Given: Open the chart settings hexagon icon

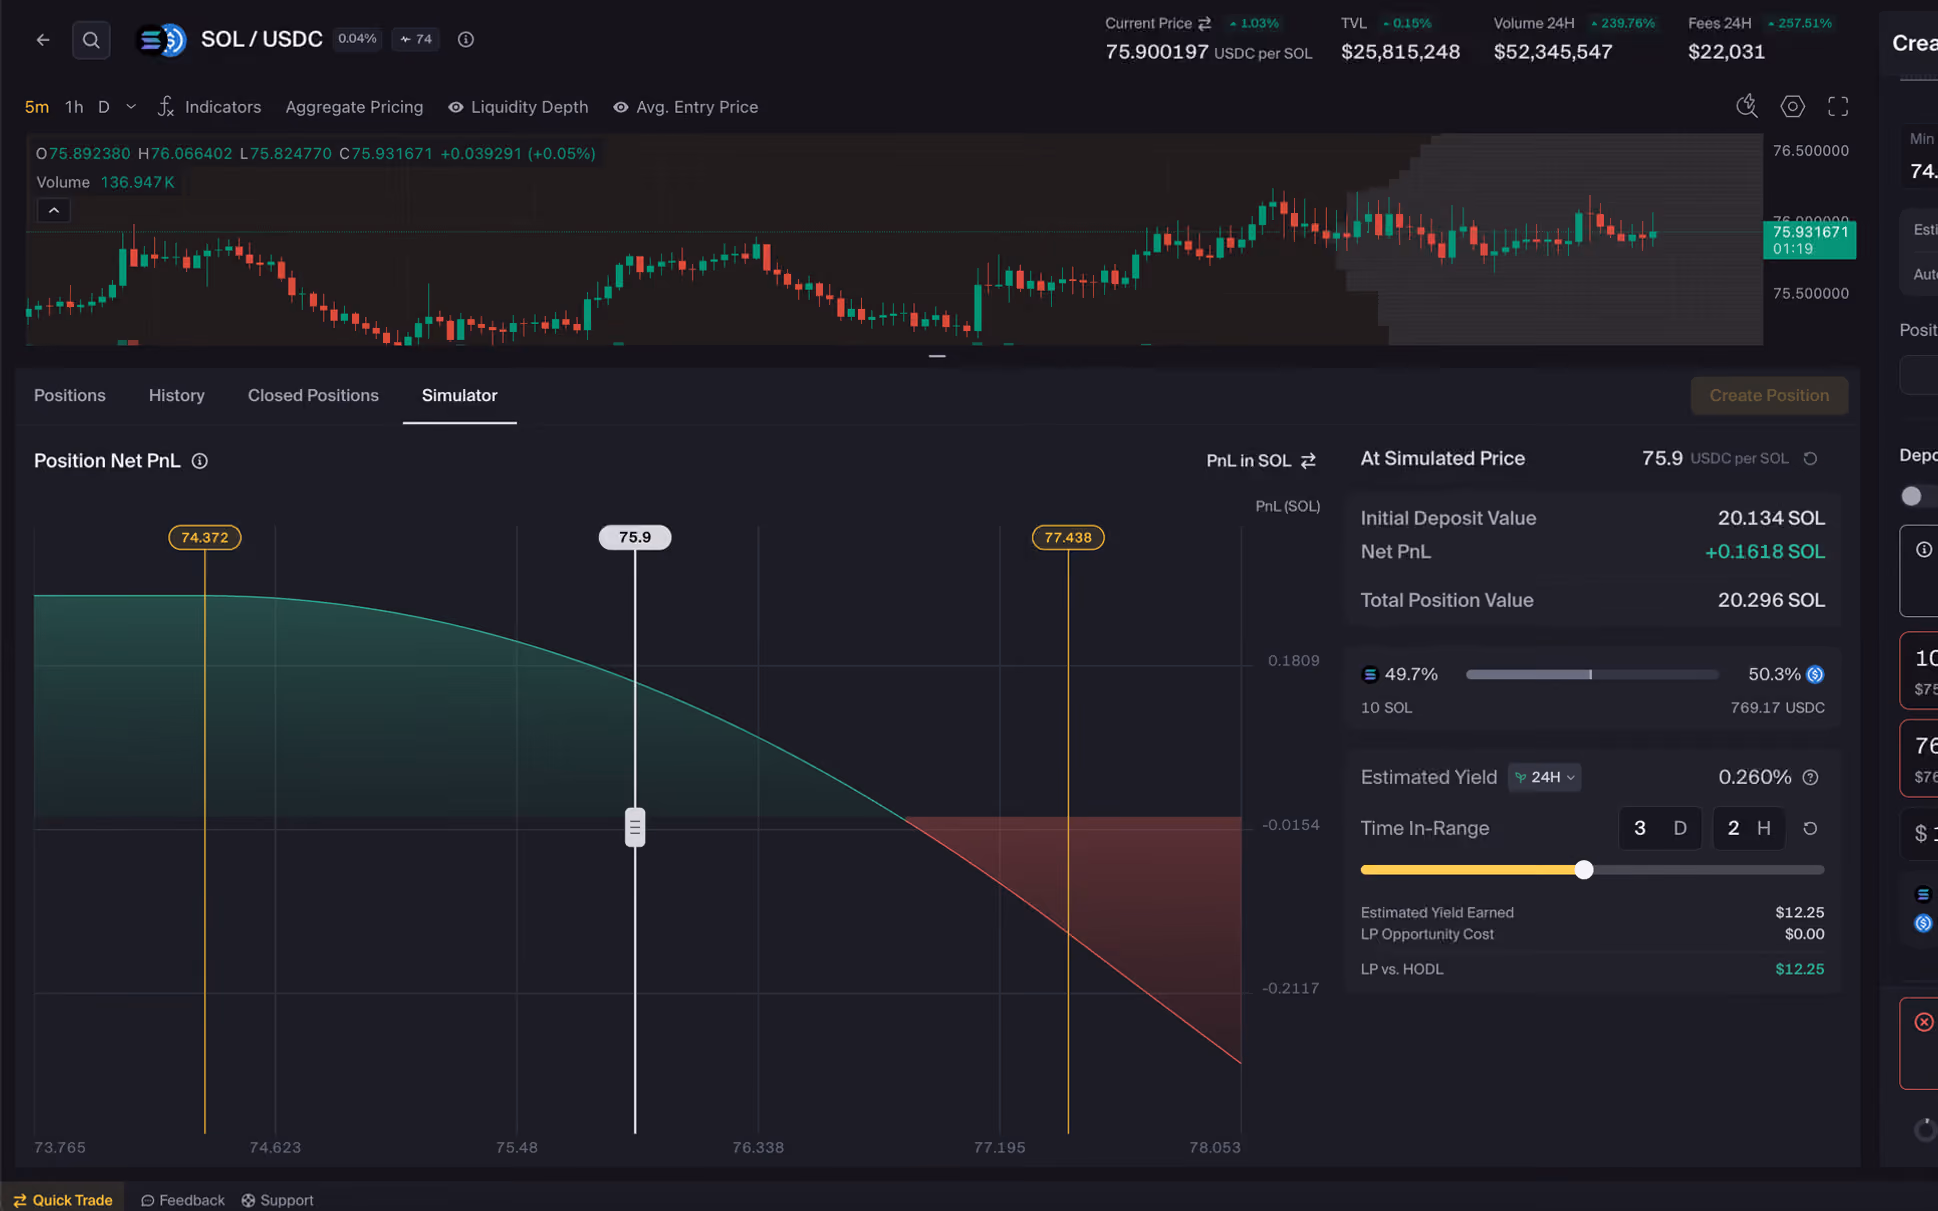Looking at the screenshot, I should coord(1792,106).
